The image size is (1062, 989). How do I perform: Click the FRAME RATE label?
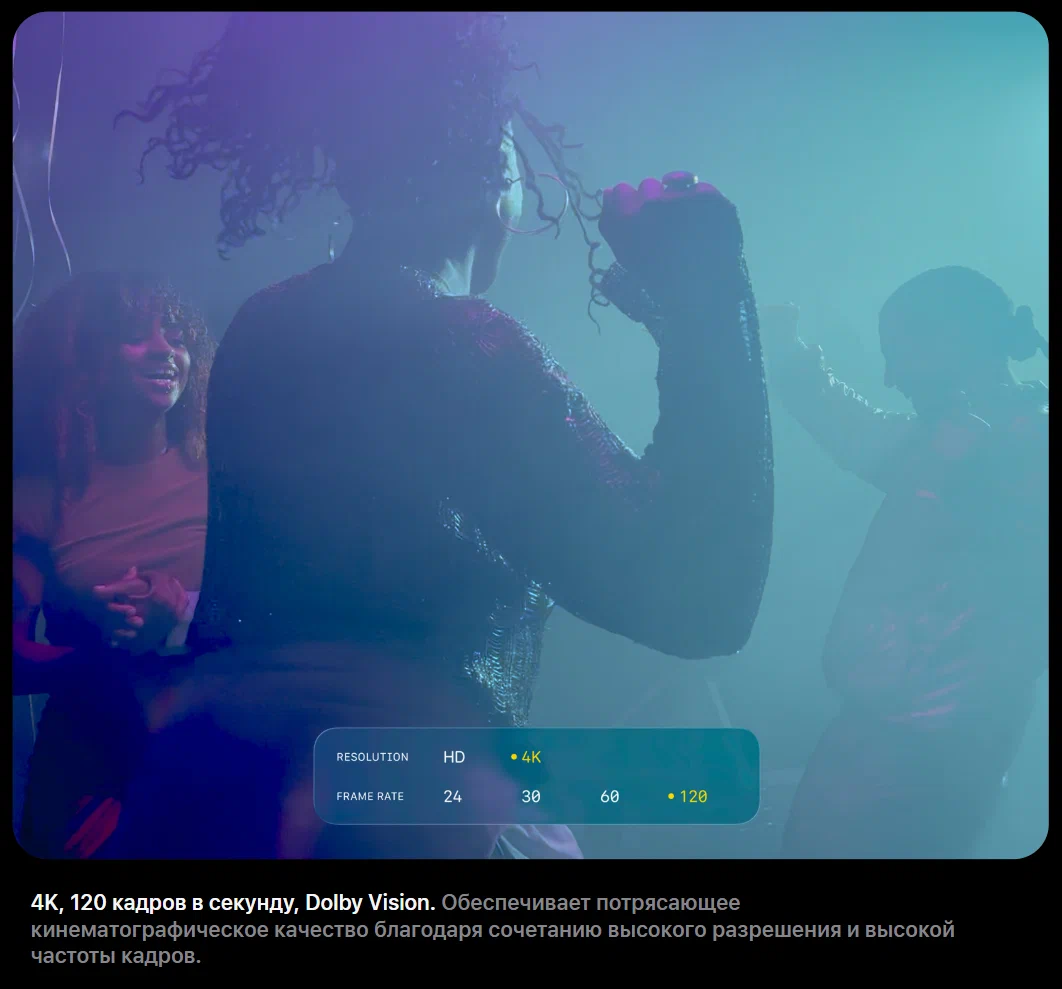(370, 797)
